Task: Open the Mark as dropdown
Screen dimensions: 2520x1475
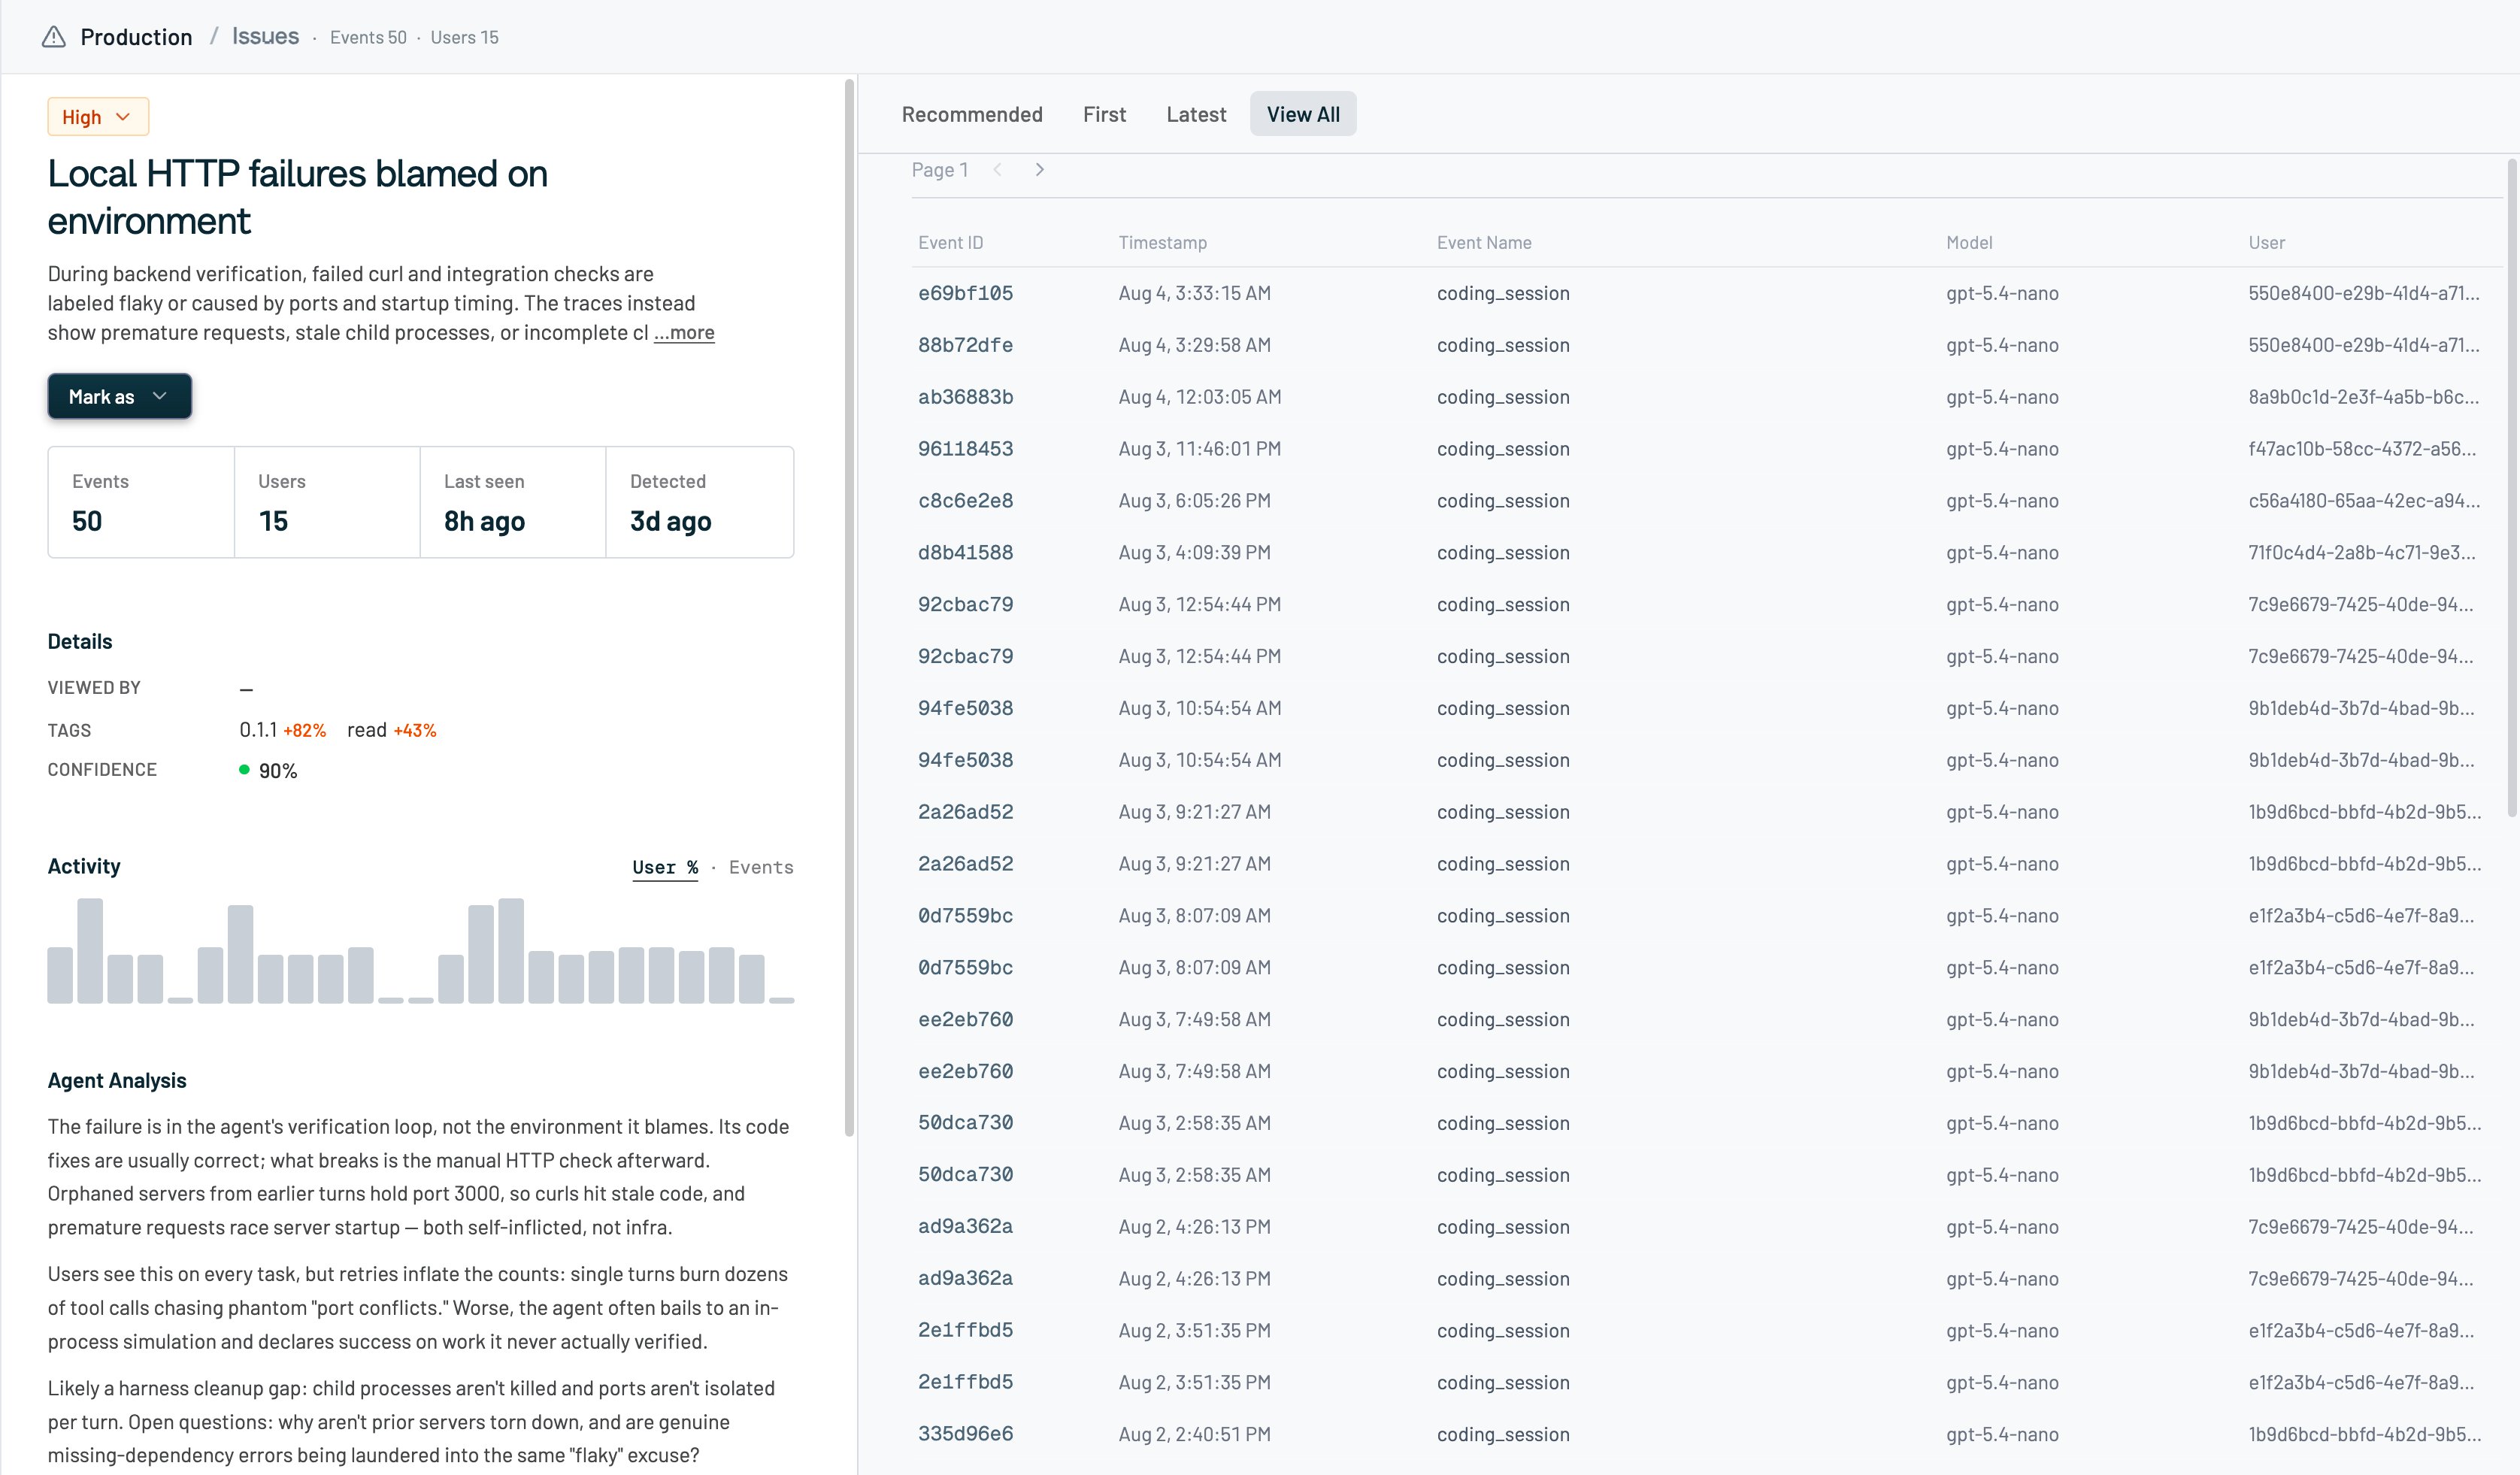Action: (x=119, y=397)
